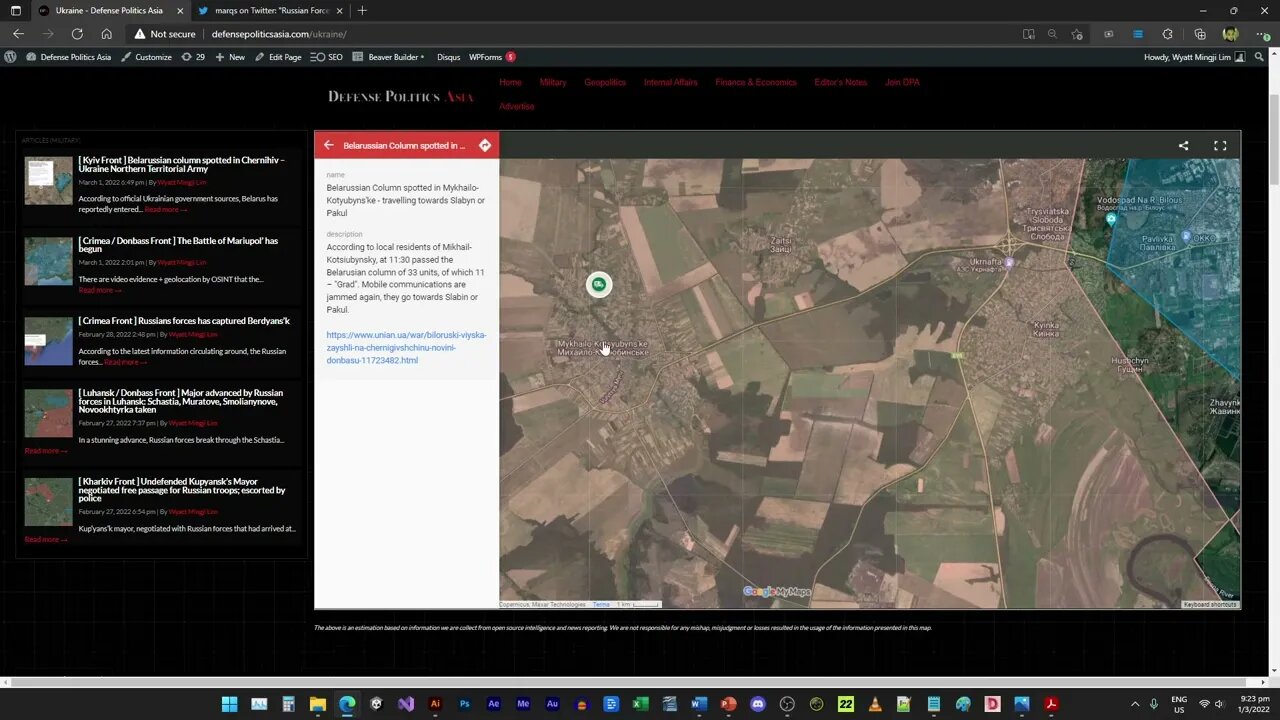
Task: Open directions for the Belarussian Column marker
Action: (x=485, y=146)
